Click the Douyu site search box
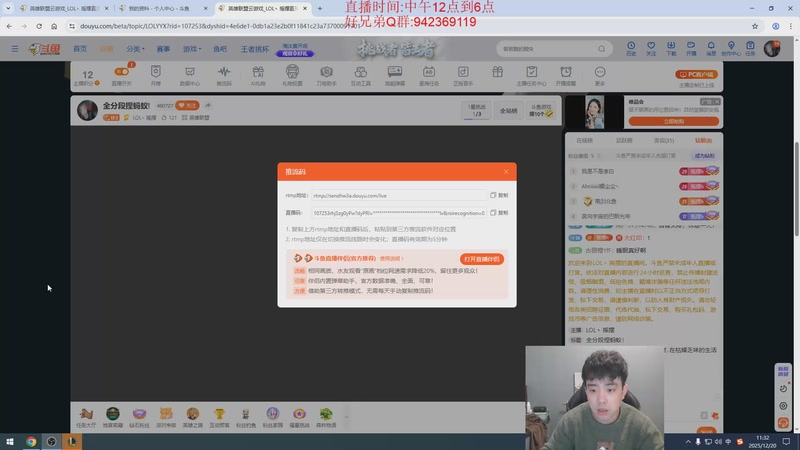 (546, 49)
